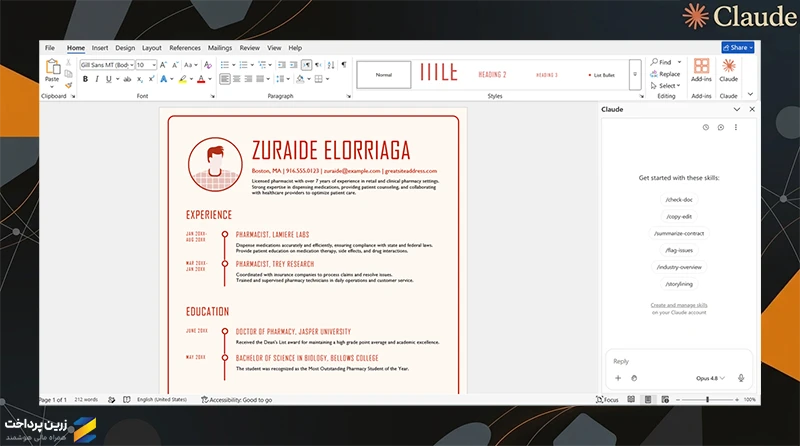Open chat history clock icon in Claude pane
The height and width of the screenshot is (446, 800).
(x=706, y=128)
